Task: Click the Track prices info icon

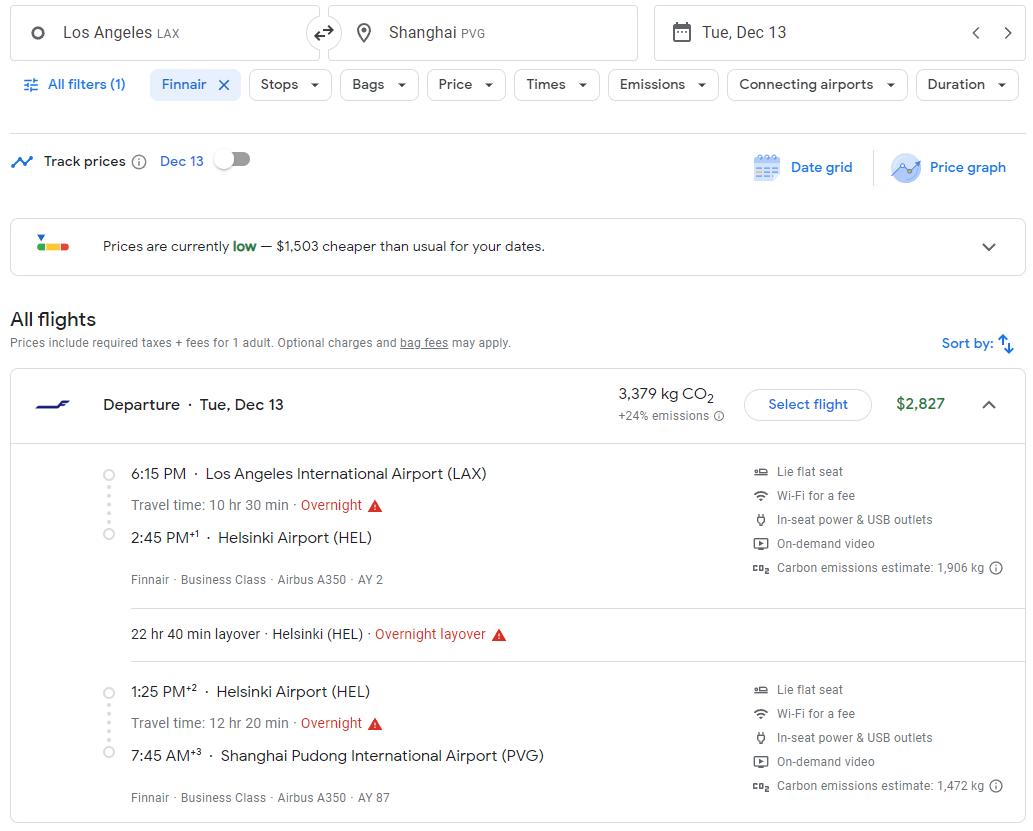Action: click(x=139, y=162)
